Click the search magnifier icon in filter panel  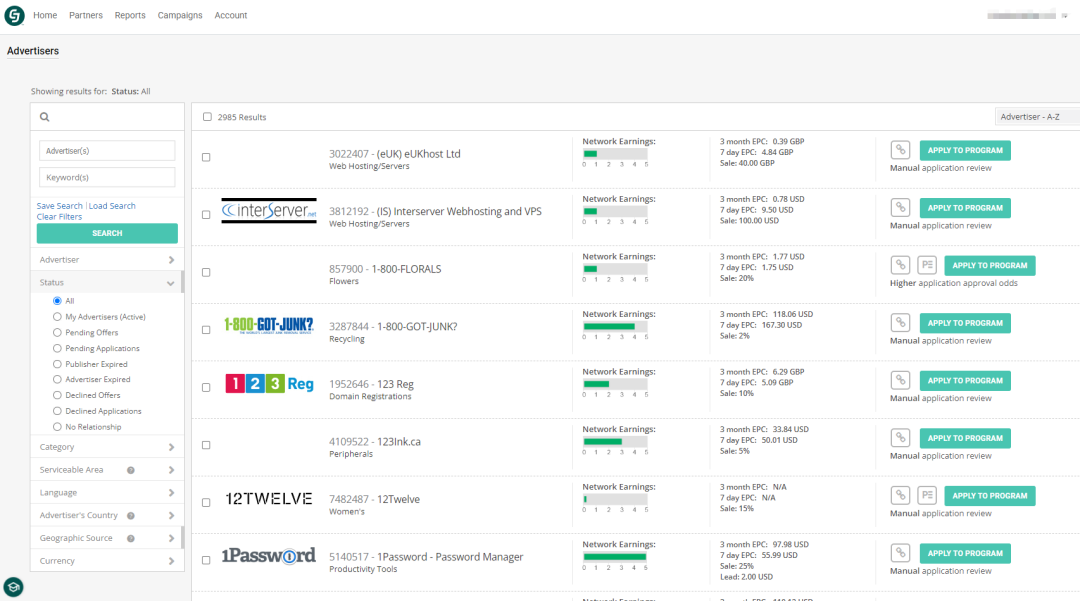coord(45,117)
